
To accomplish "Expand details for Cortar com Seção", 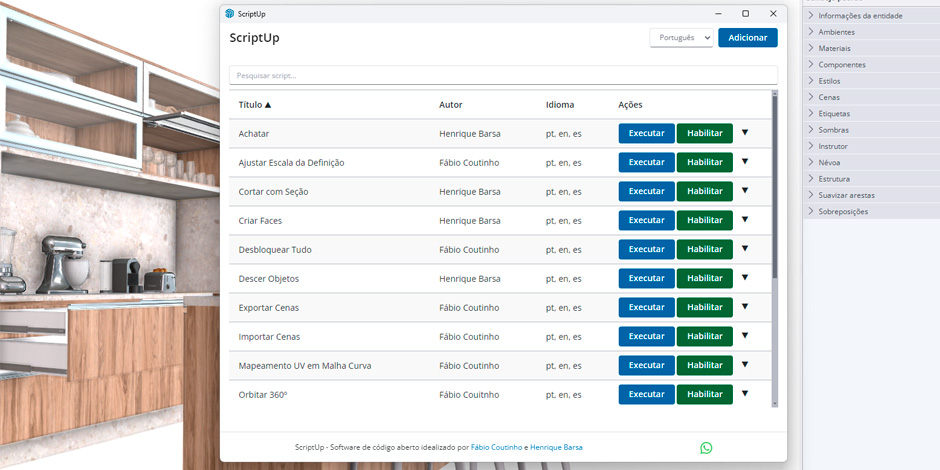I will pyautogui.click(x=744, y=191).
